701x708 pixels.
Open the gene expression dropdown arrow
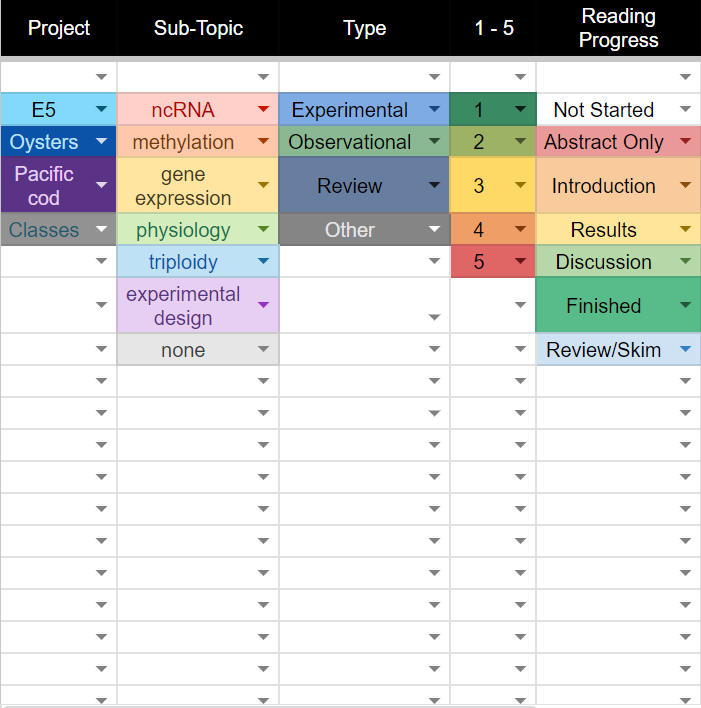263,185
